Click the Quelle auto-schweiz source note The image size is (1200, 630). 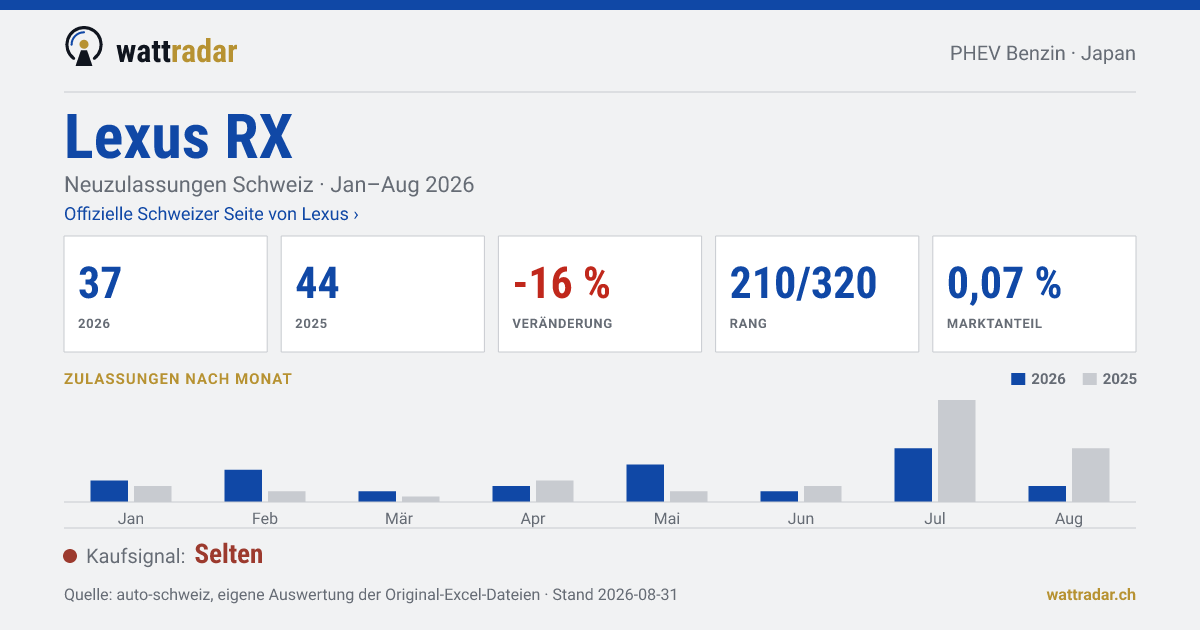[x=371, y=595]
